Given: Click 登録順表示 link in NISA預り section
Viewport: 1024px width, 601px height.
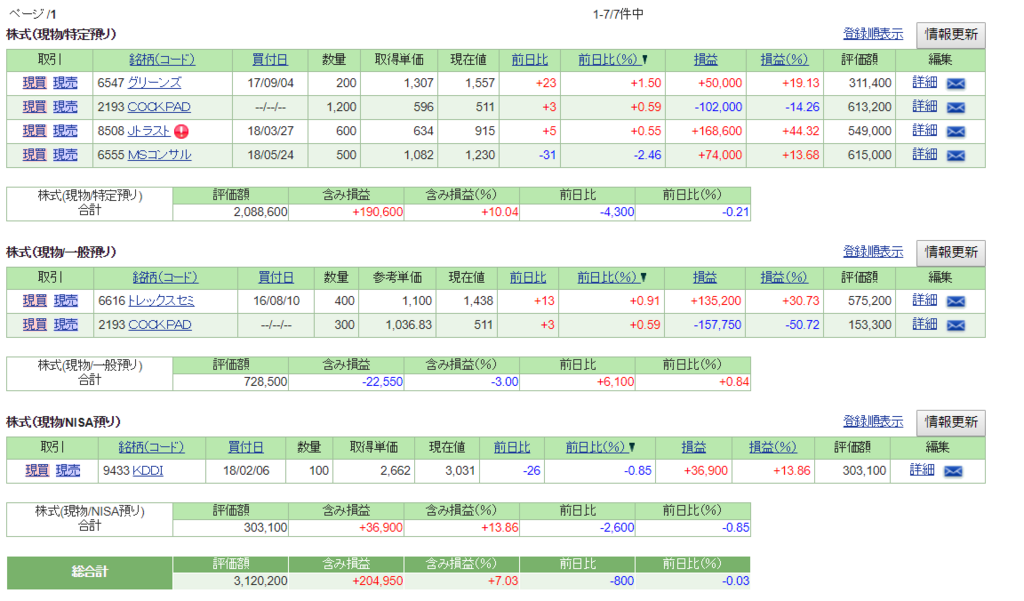Looking at the screenshot, I should [x=873, y=421].
